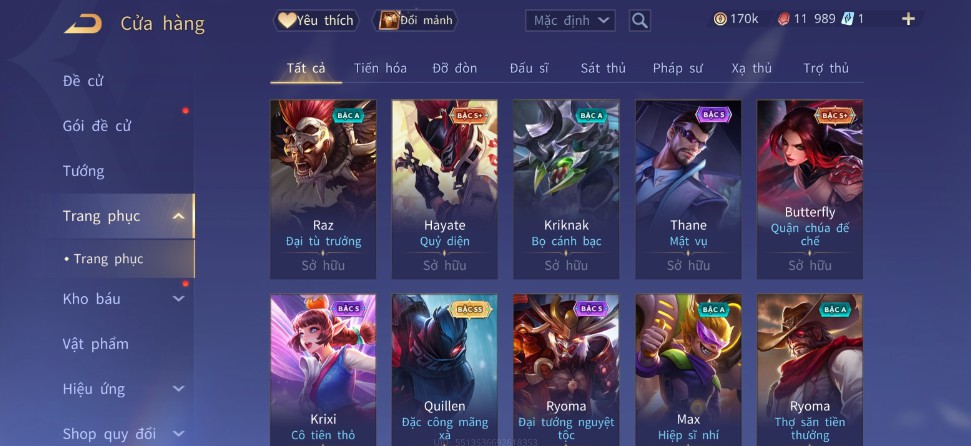Click the gold coin currency icon
This screenshot has width=971, height=446.
coord(720,19)
